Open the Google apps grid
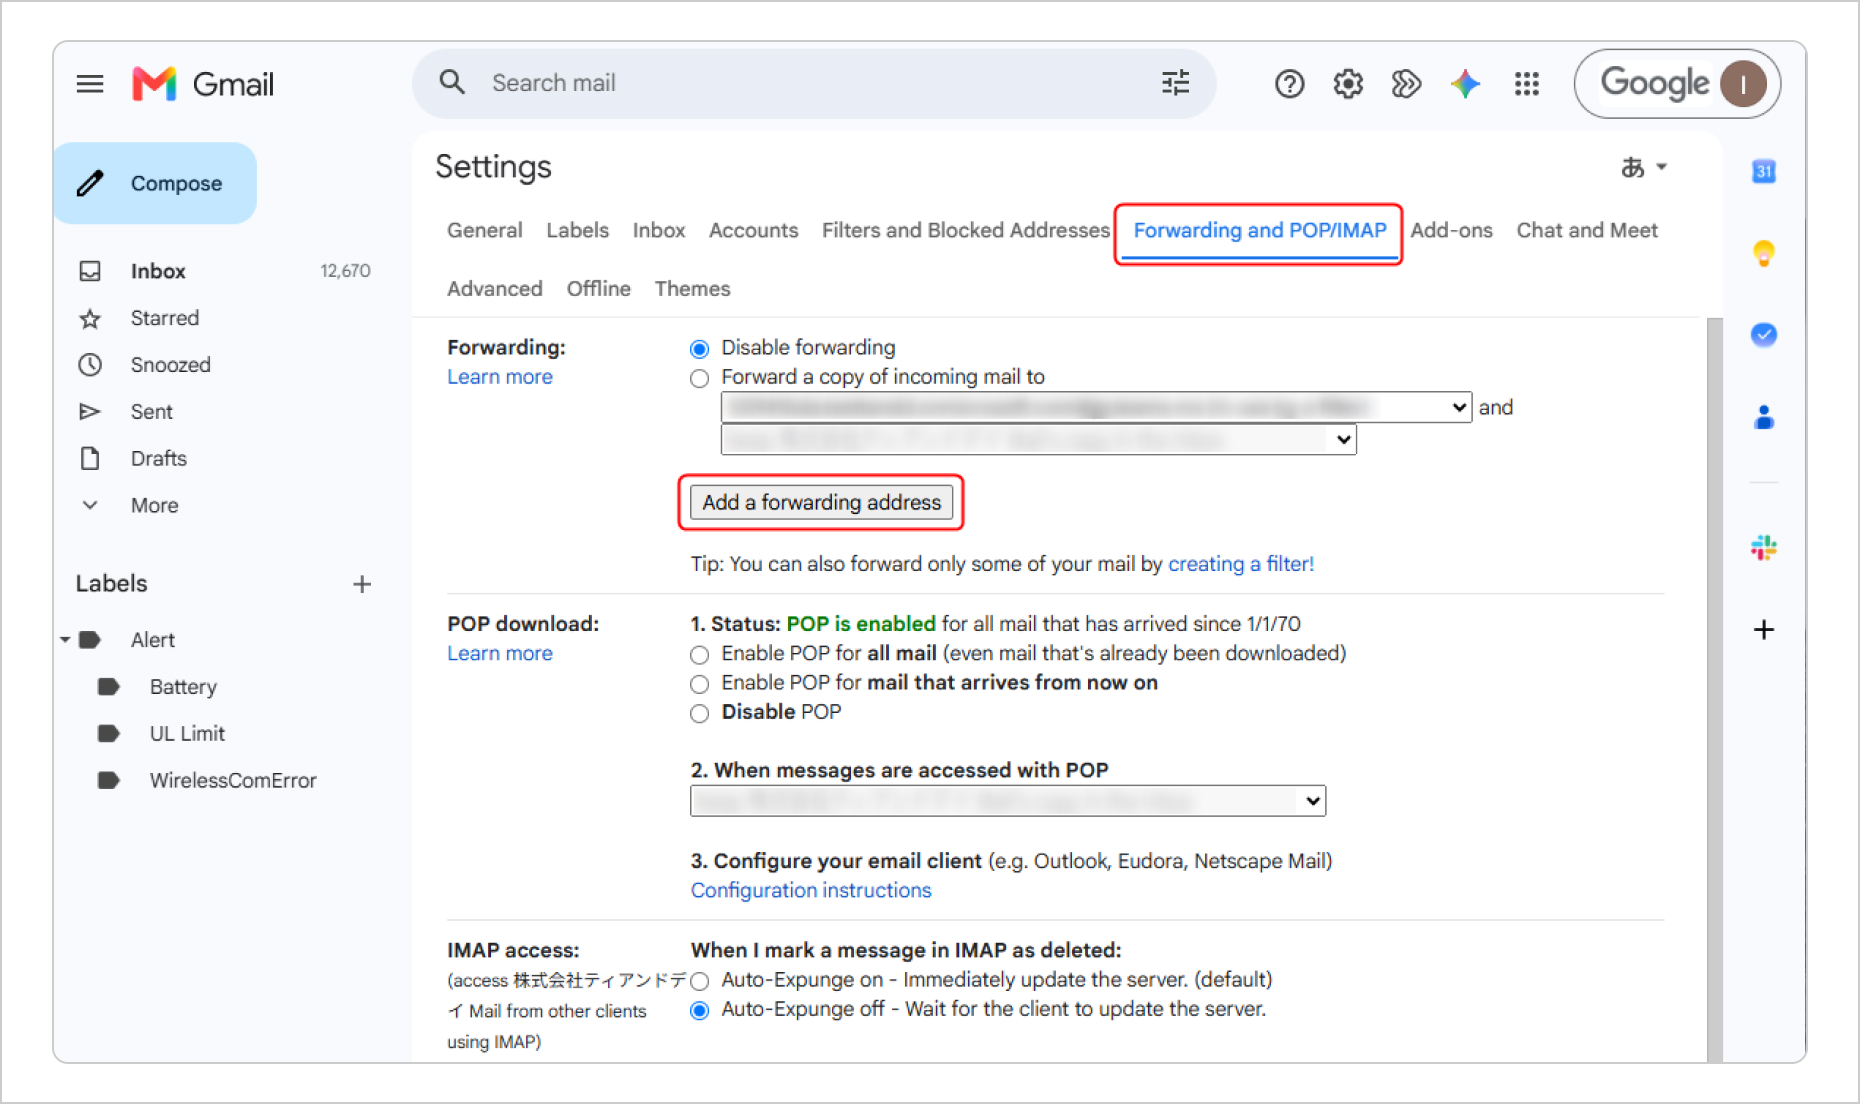The height and width of the screenshot is (1104, 1860). tap(1526, 84)
